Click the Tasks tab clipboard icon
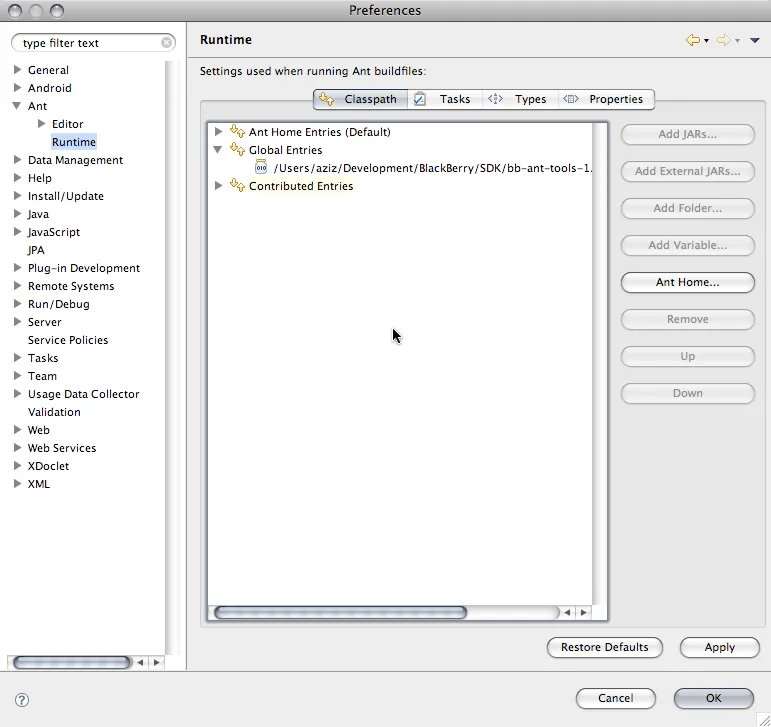 point(419,99)
